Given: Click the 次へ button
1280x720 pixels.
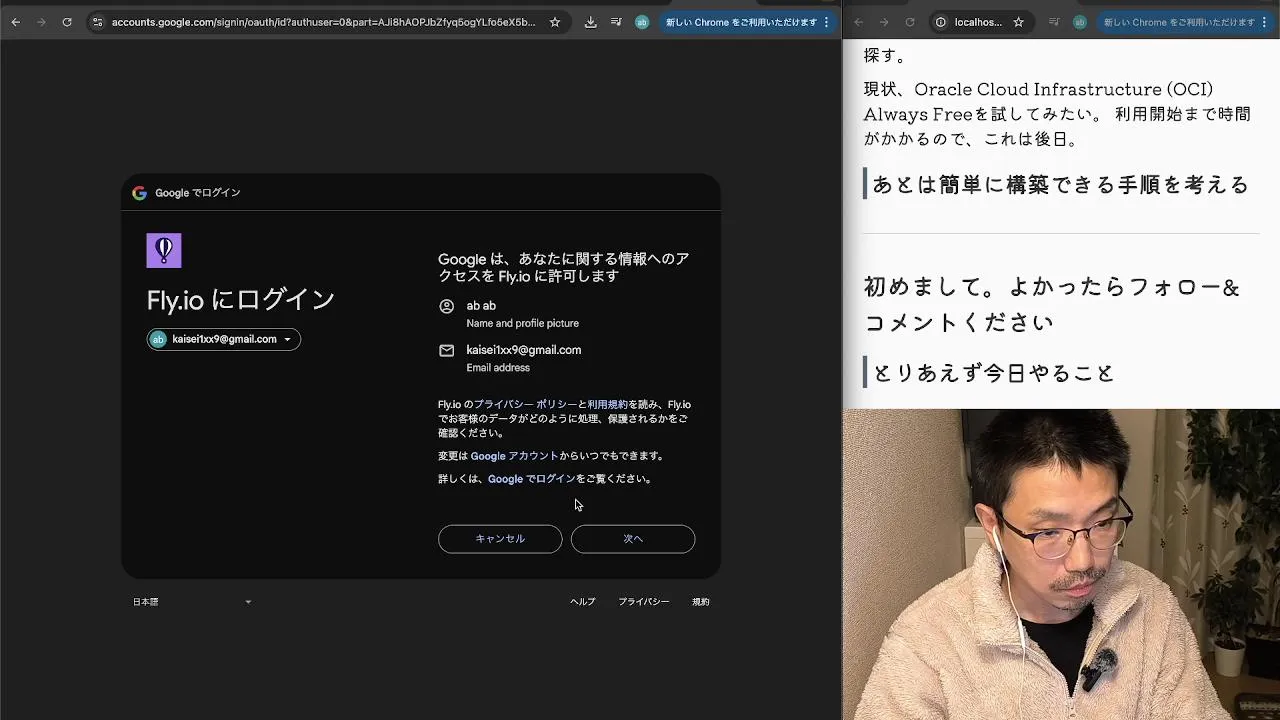Looking at the screenshot, I should (633, 539).
